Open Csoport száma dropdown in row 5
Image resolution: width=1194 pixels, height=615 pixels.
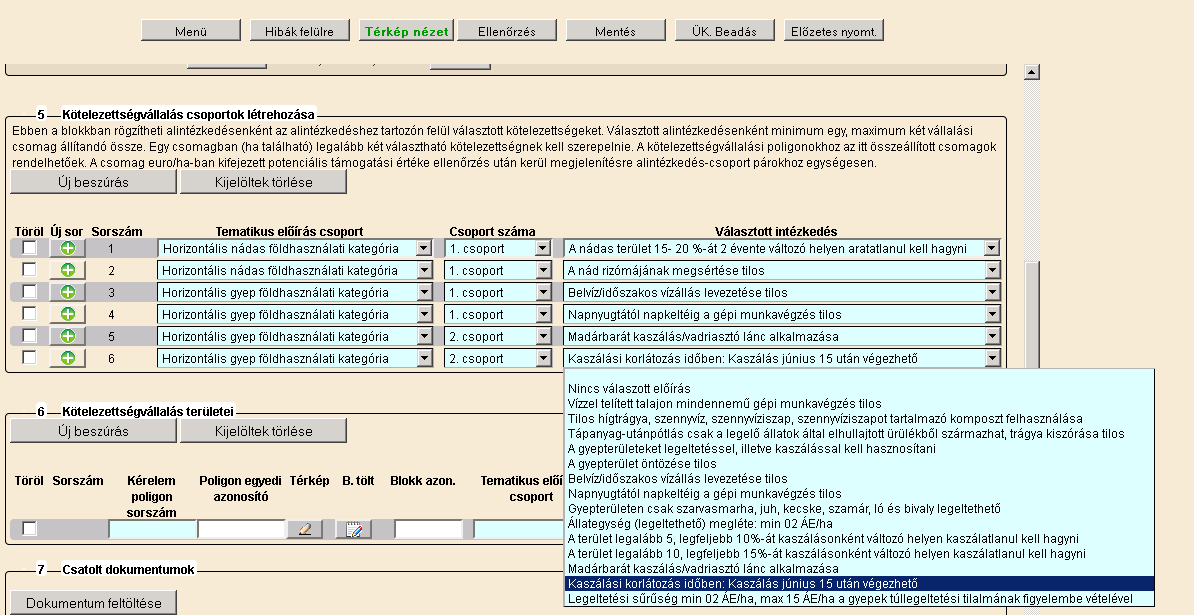point(497,336)
